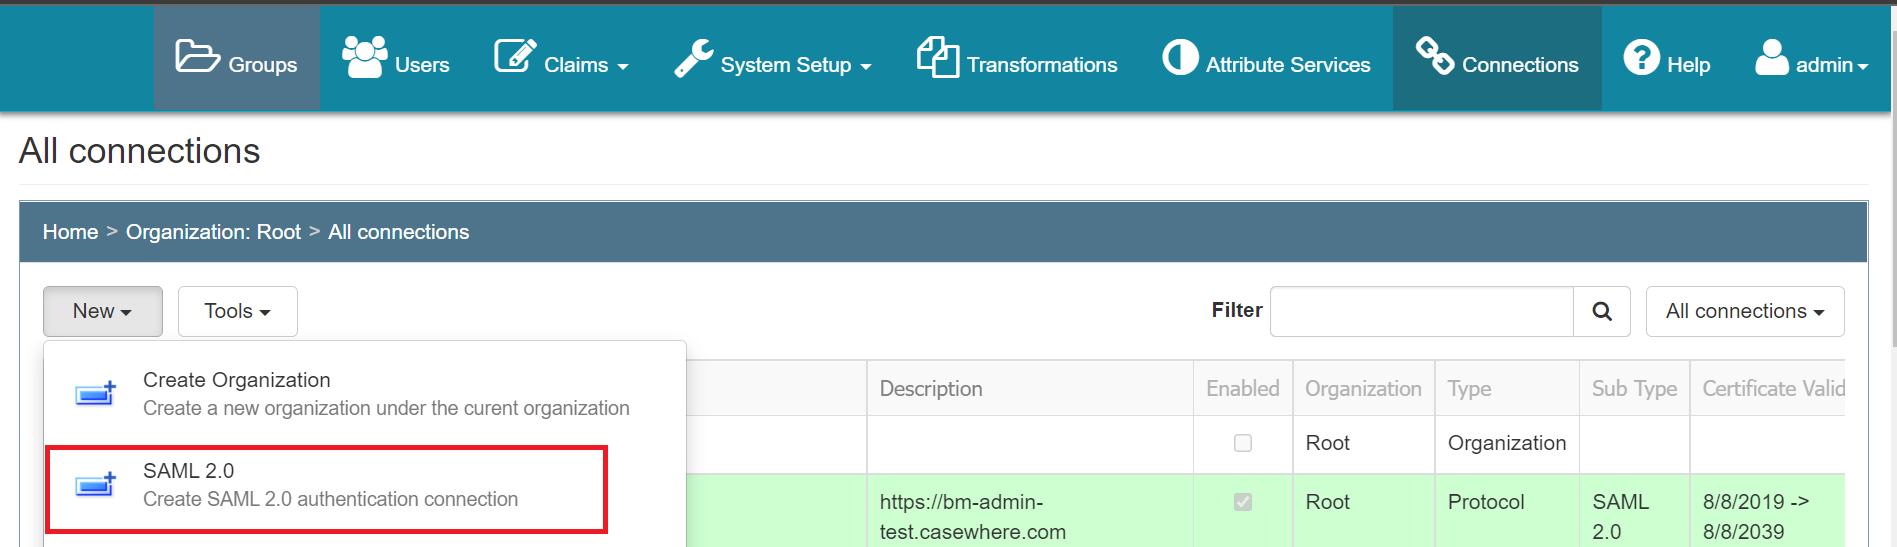Open Organization: Root breadcrumb link
The width and height of the screenshot is (1897, 547).
[x=213, y=232]
